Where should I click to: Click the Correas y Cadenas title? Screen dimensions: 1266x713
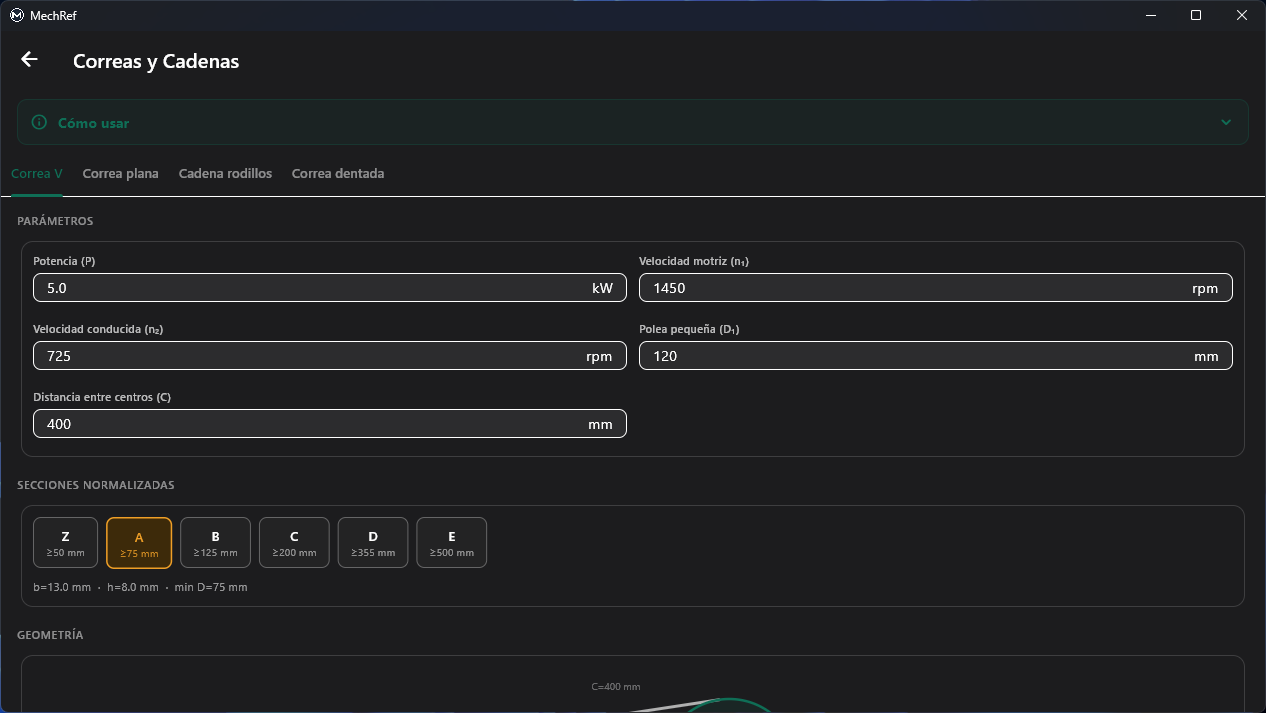(x=156, y=61)
